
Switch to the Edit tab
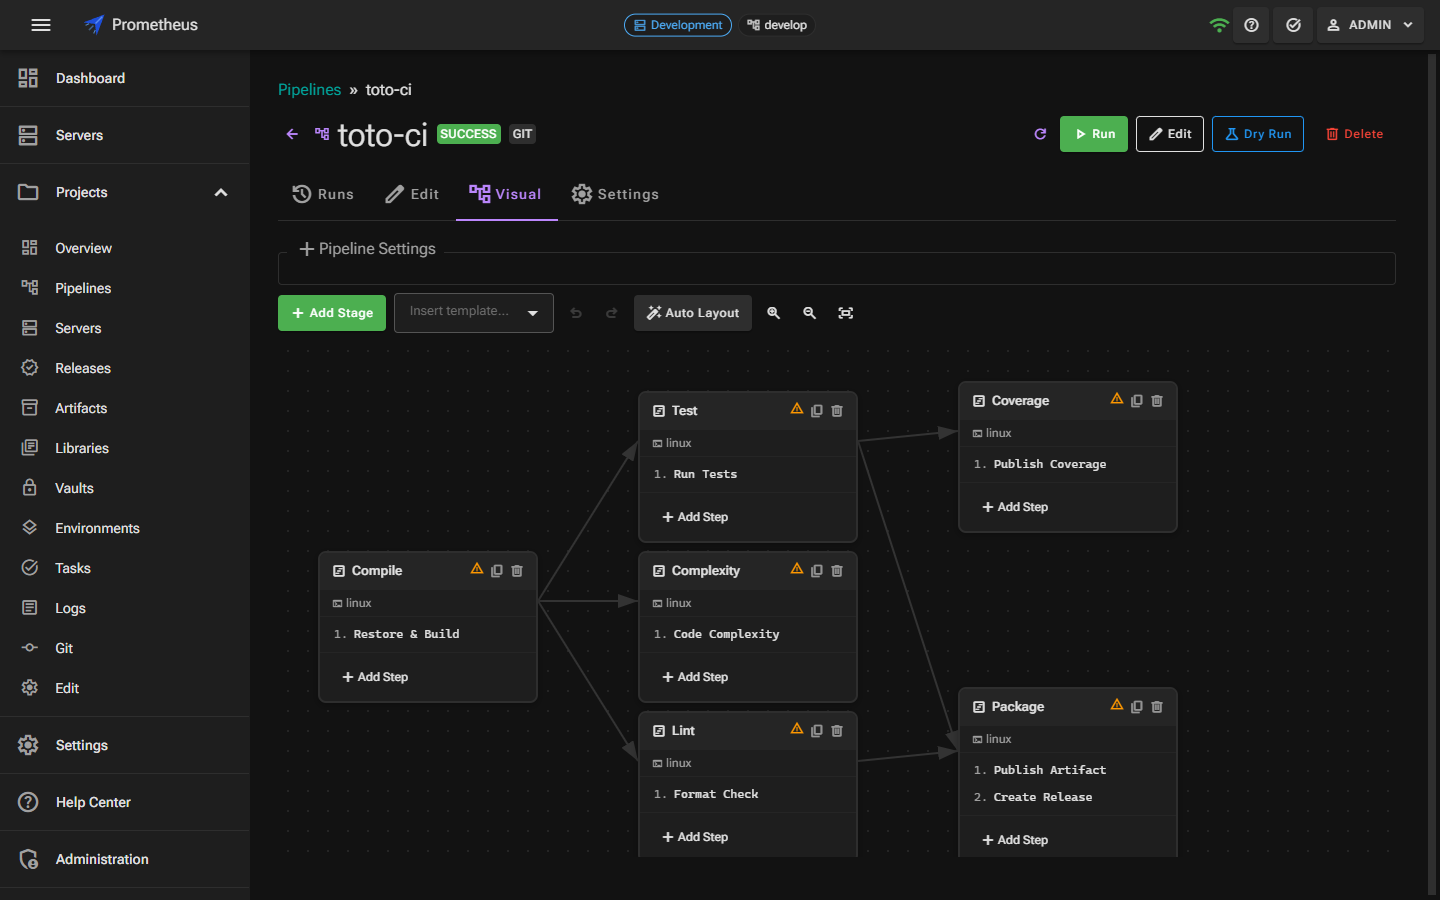412,194
